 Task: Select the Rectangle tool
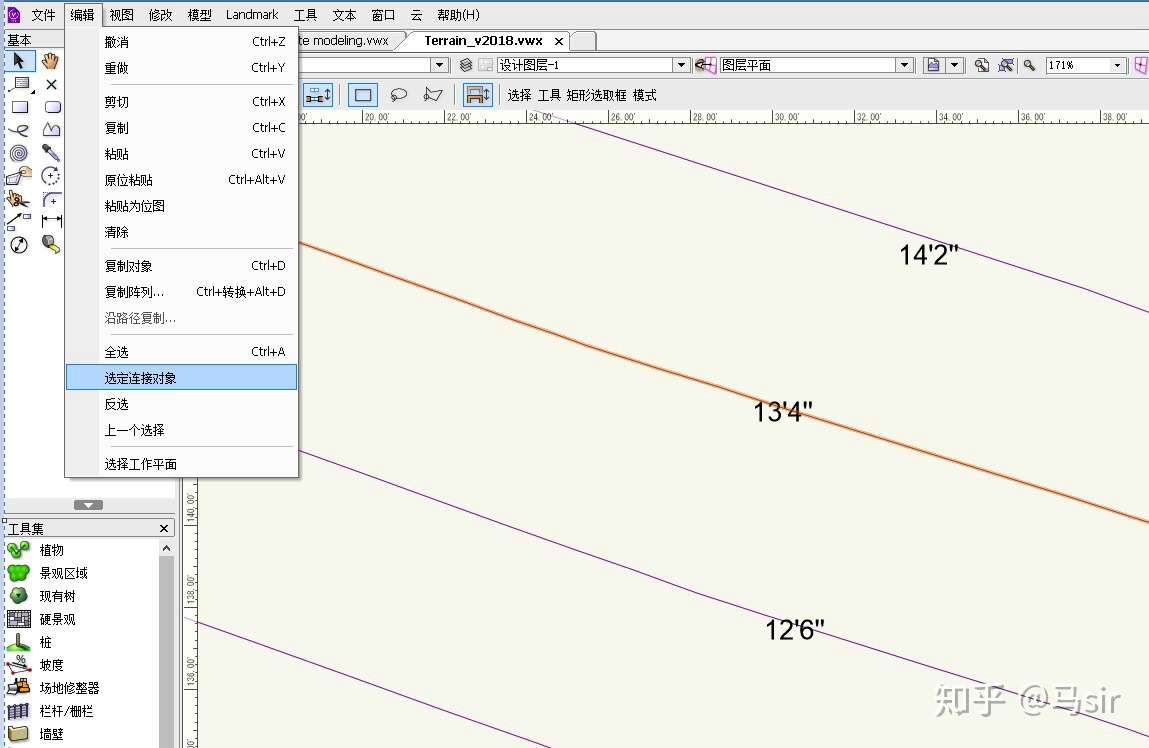click(x=20, y=107)
